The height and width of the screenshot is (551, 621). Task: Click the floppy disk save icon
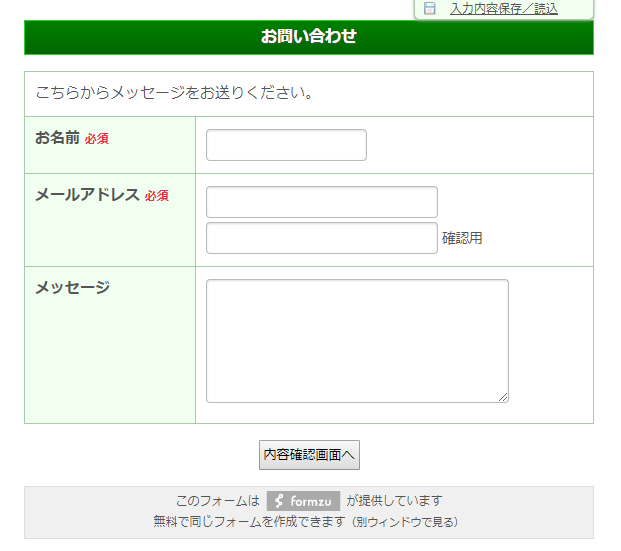click(x=430, y=8)
